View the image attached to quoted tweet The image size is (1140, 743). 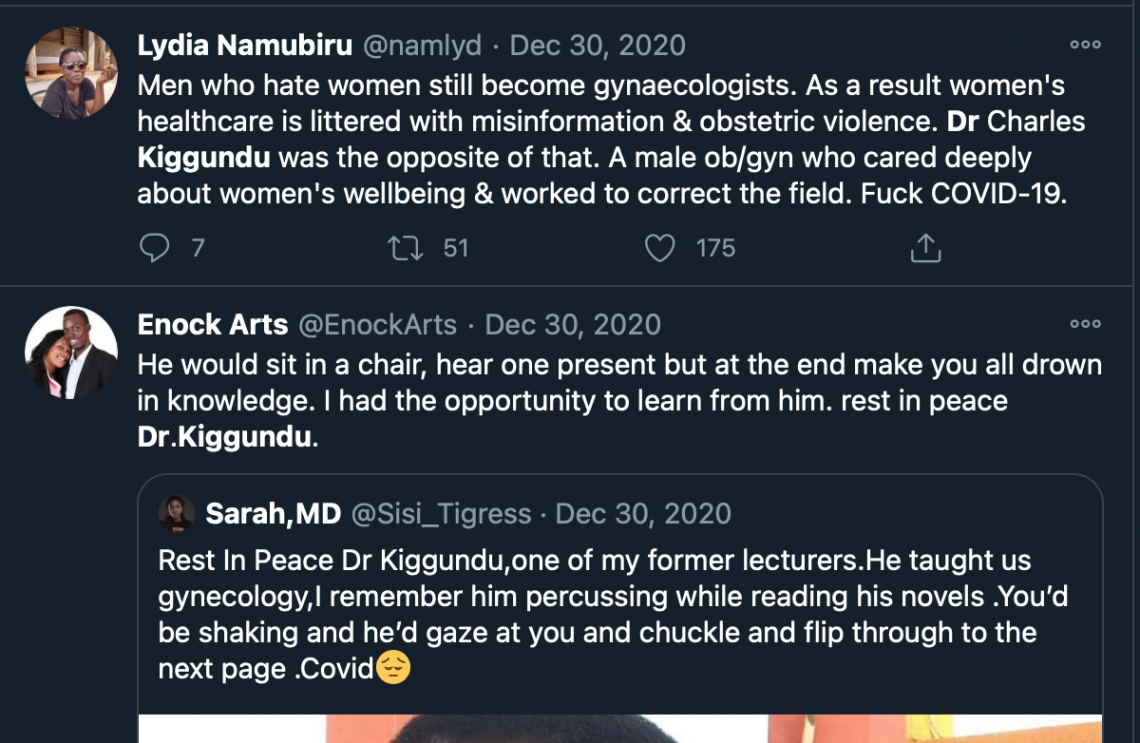[x=620, y=728]
